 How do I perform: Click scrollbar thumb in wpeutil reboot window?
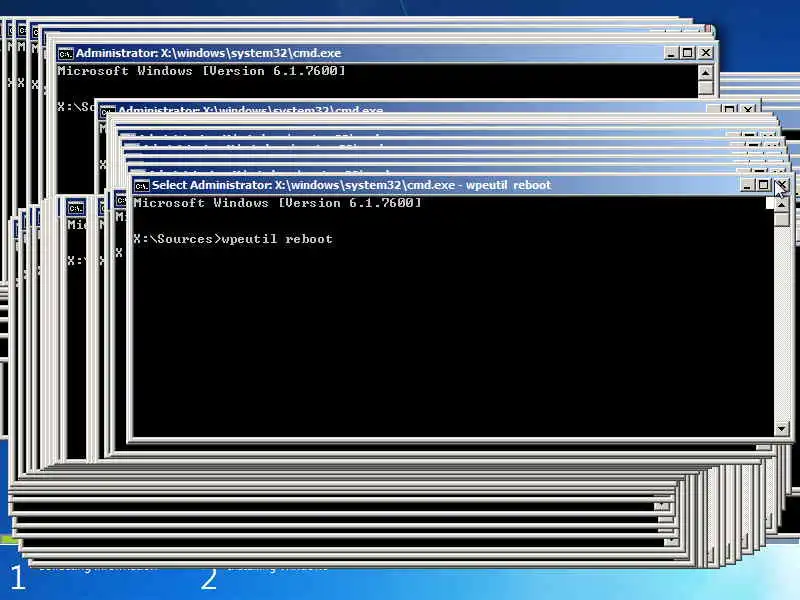tap(781, 219)
